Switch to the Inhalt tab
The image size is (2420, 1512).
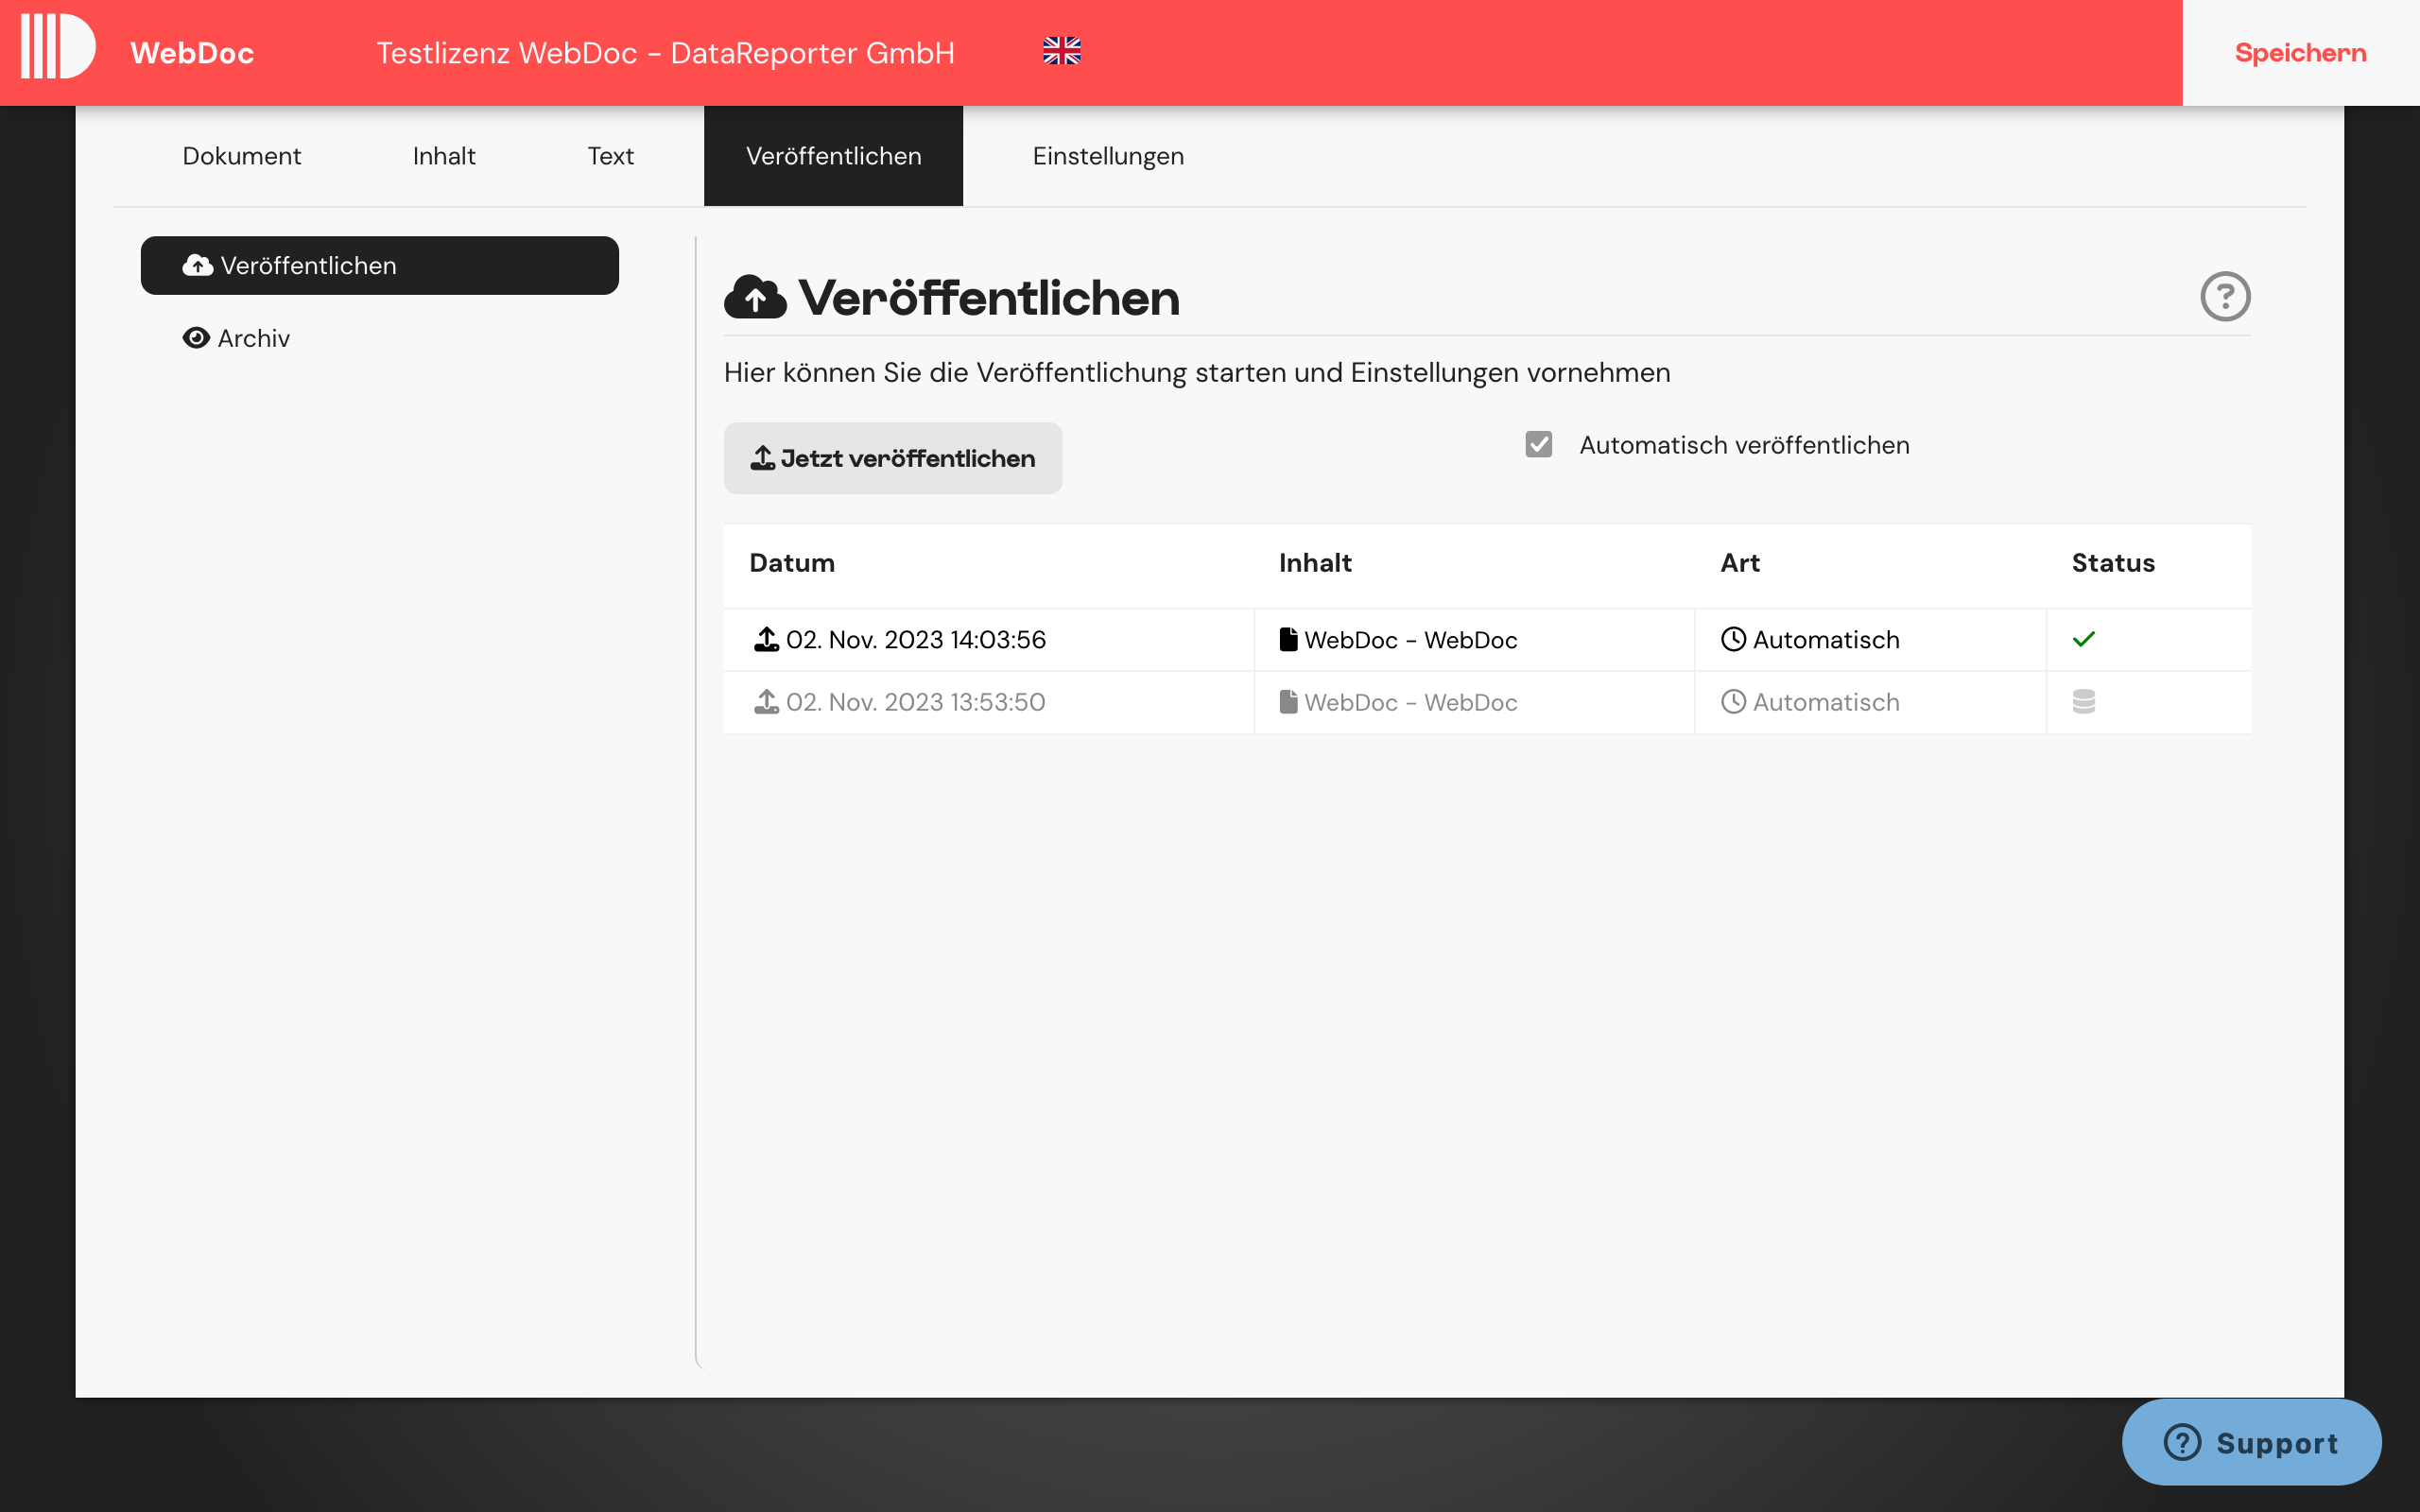click(444, 156)
